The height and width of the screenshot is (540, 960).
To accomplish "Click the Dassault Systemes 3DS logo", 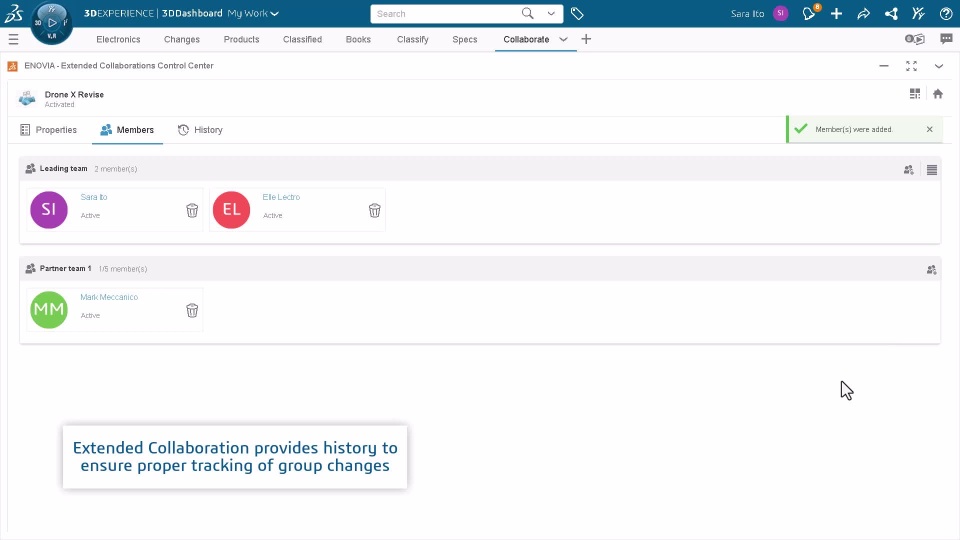I will point(13,13).
